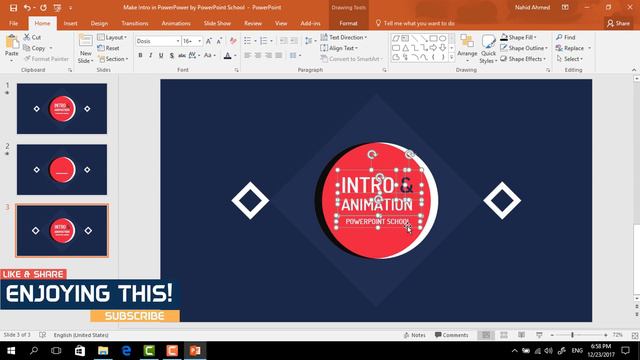Select slide 1 thumbnail
Viewport: 640px width, 360px height.
pos(62,109)
